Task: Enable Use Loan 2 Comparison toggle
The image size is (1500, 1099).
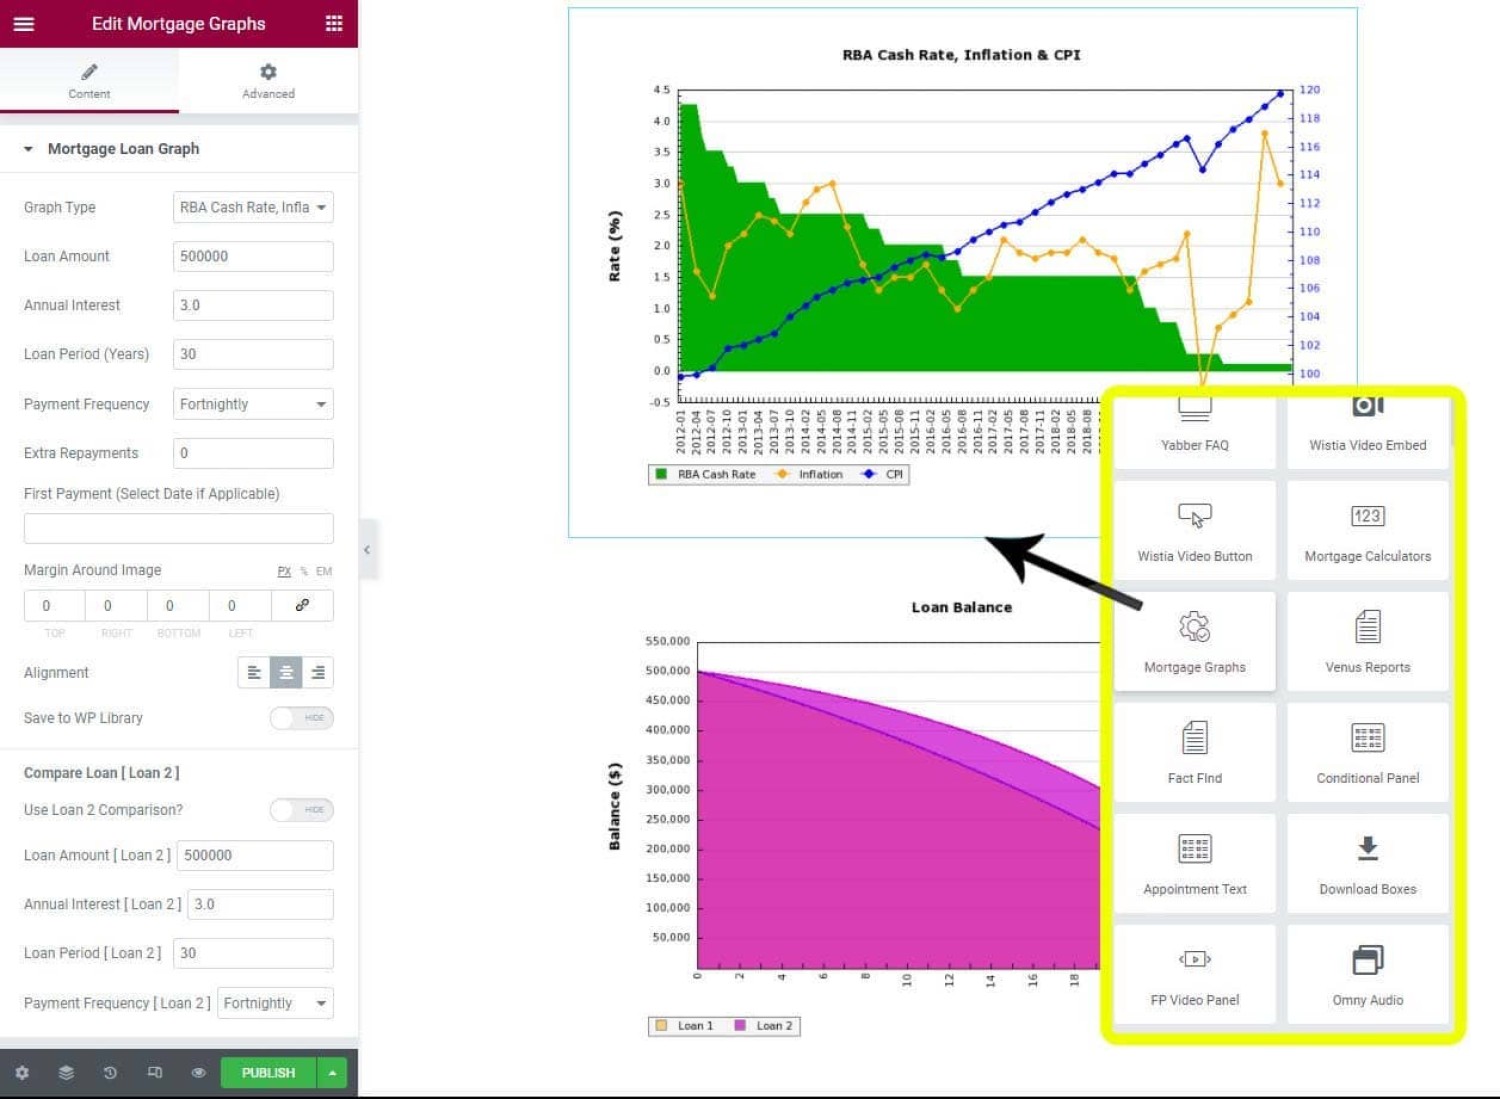Action: [301, 810]
